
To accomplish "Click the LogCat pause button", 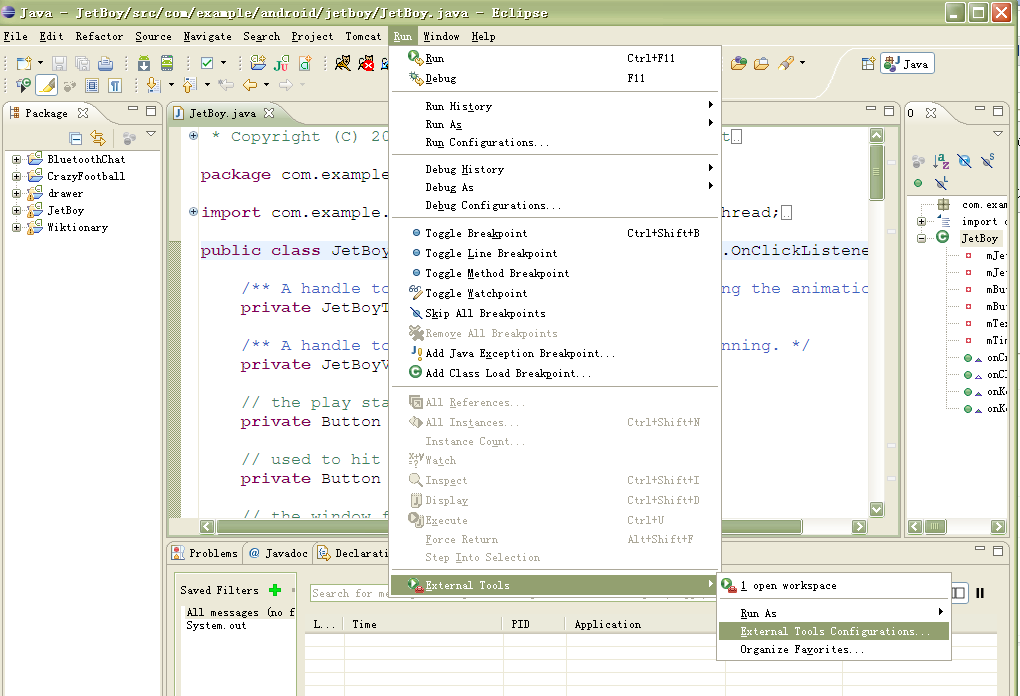I will 980,593.
